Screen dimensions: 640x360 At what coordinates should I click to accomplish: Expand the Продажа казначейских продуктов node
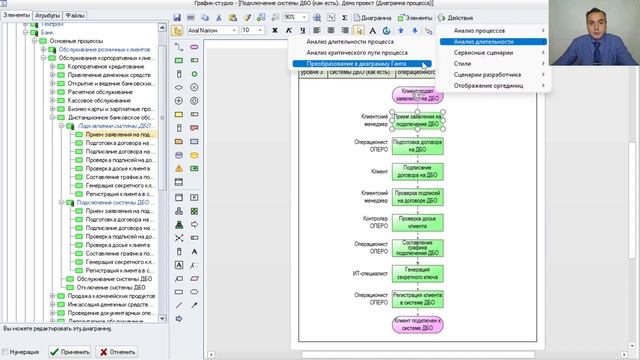[x=52, y=296]
